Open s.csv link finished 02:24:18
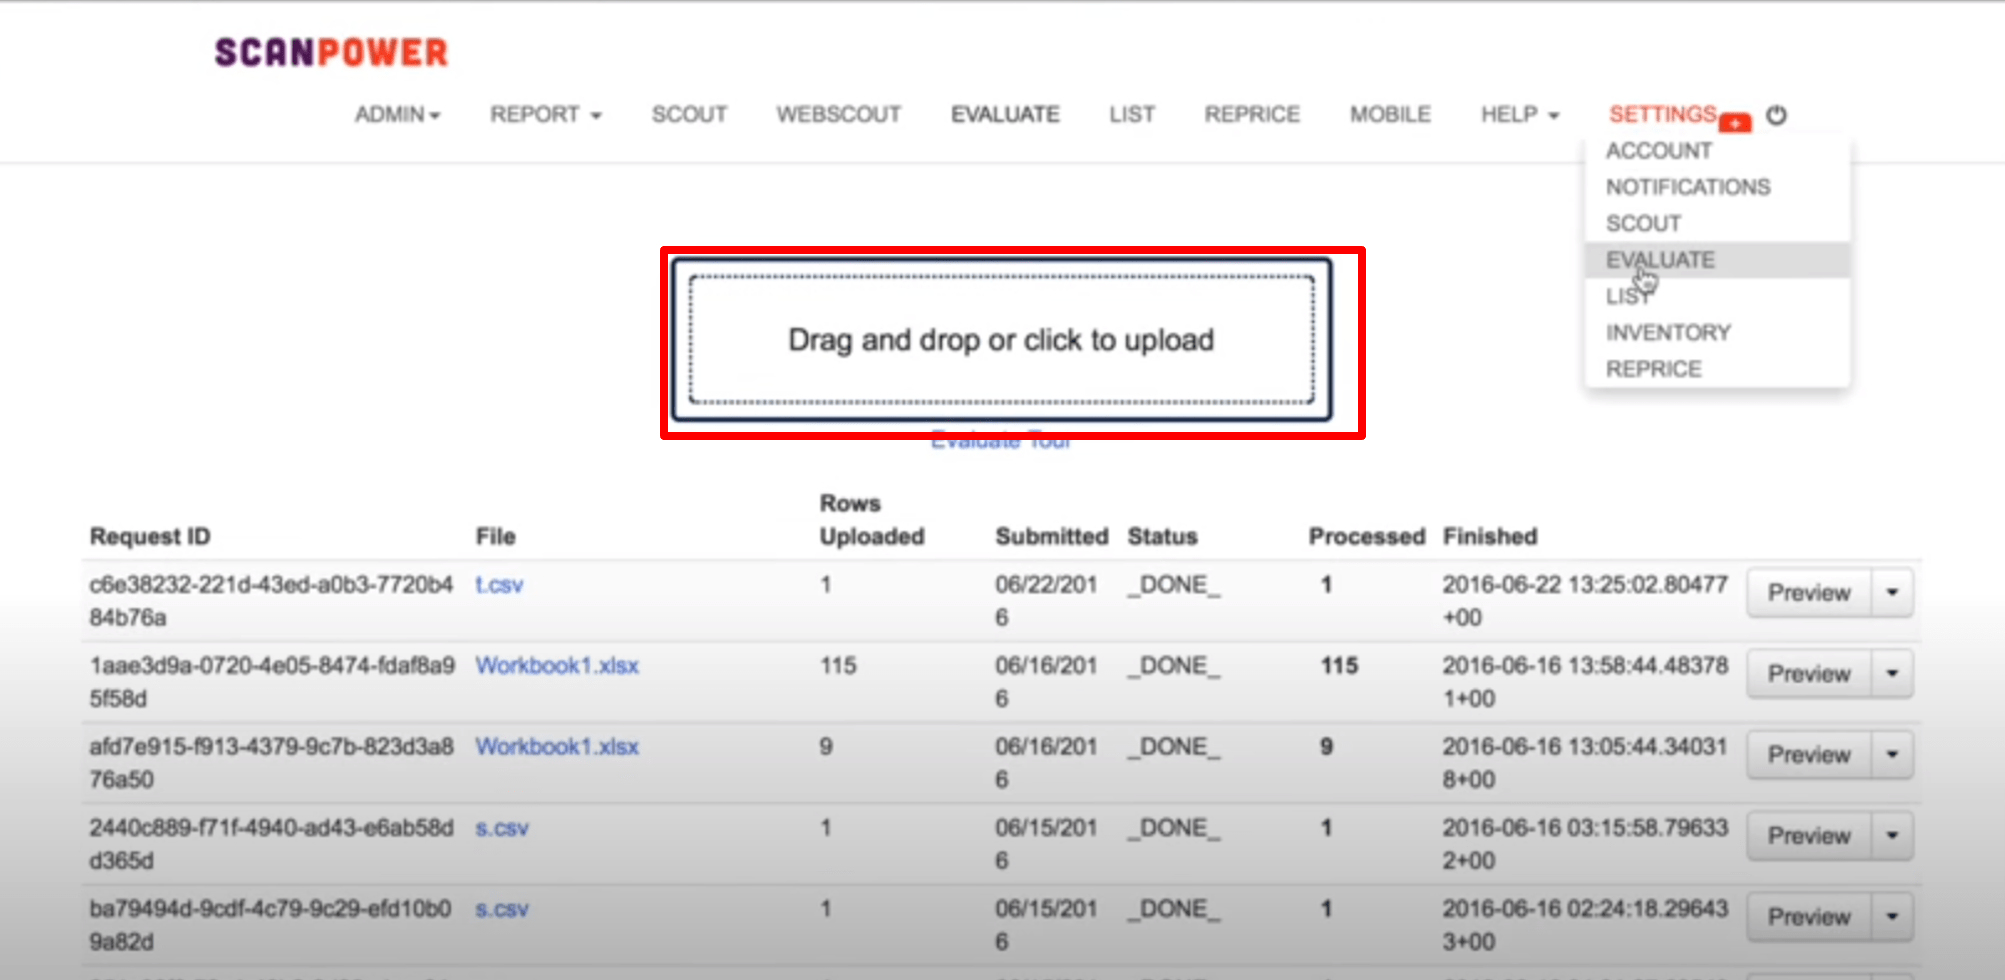This screenshot has height=980, width=2005. coord(502,909)
